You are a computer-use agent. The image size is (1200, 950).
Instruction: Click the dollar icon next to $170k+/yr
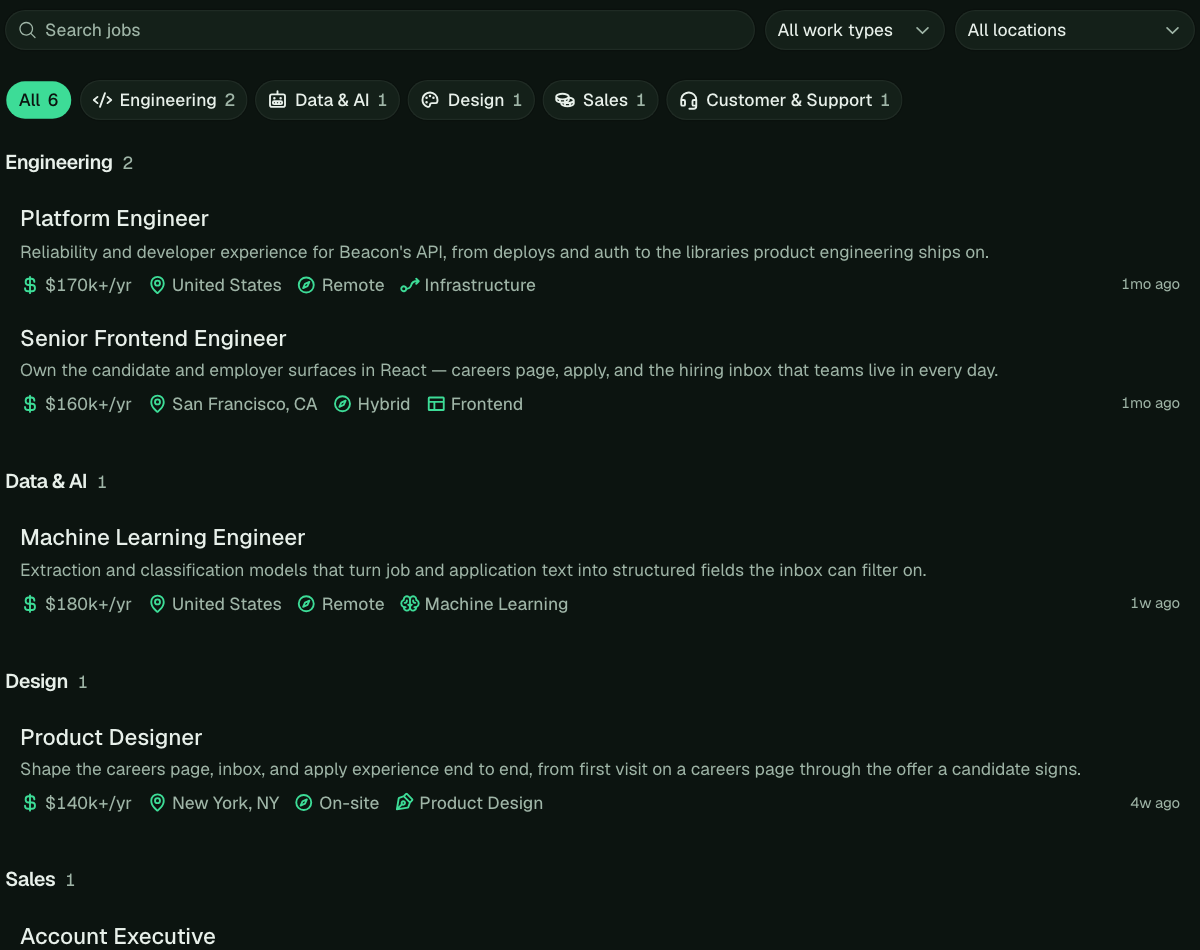pos(30,285)
